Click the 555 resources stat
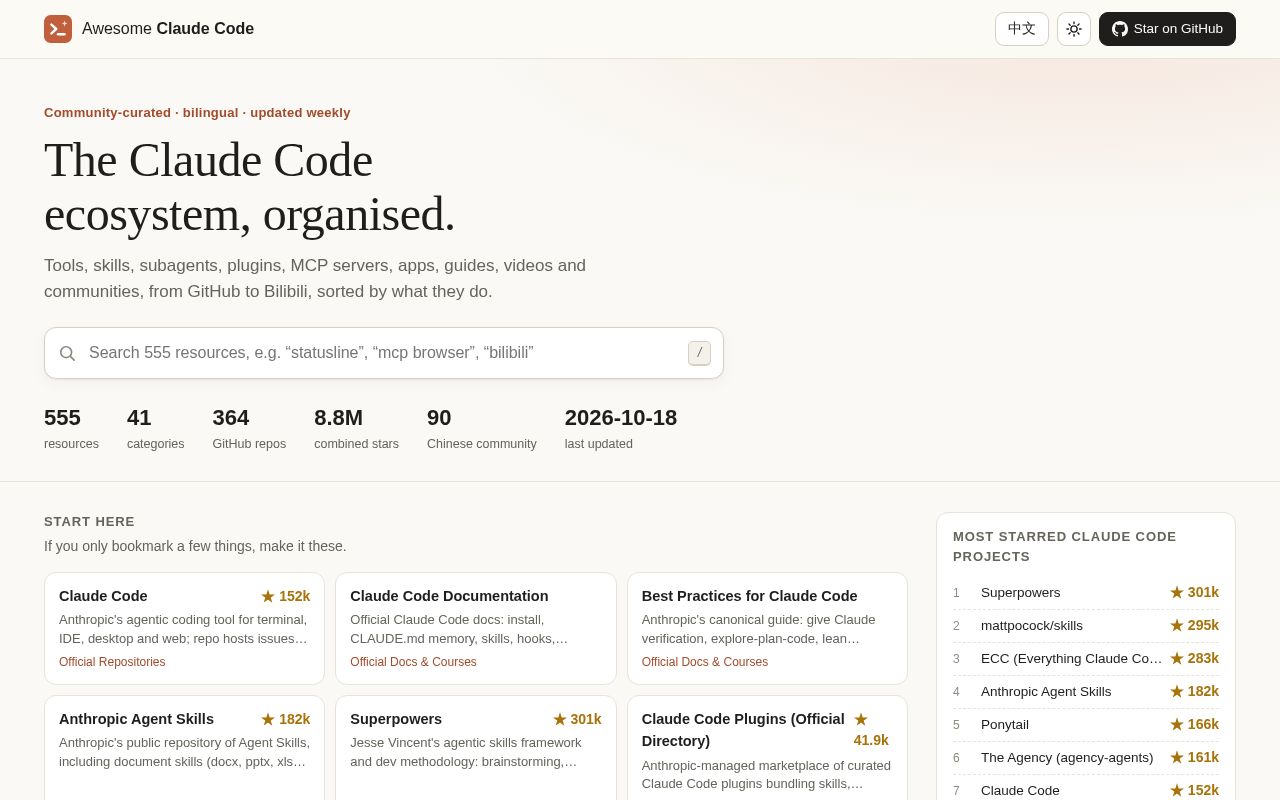The image size is (1280, 800). click(71, 428)
